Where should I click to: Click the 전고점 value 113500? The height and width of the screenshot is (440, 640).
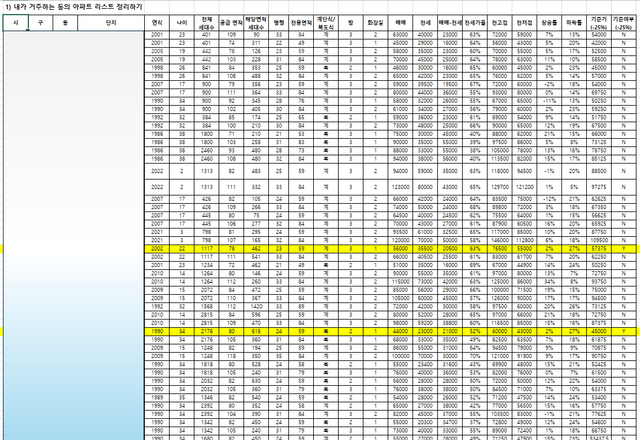500,159
